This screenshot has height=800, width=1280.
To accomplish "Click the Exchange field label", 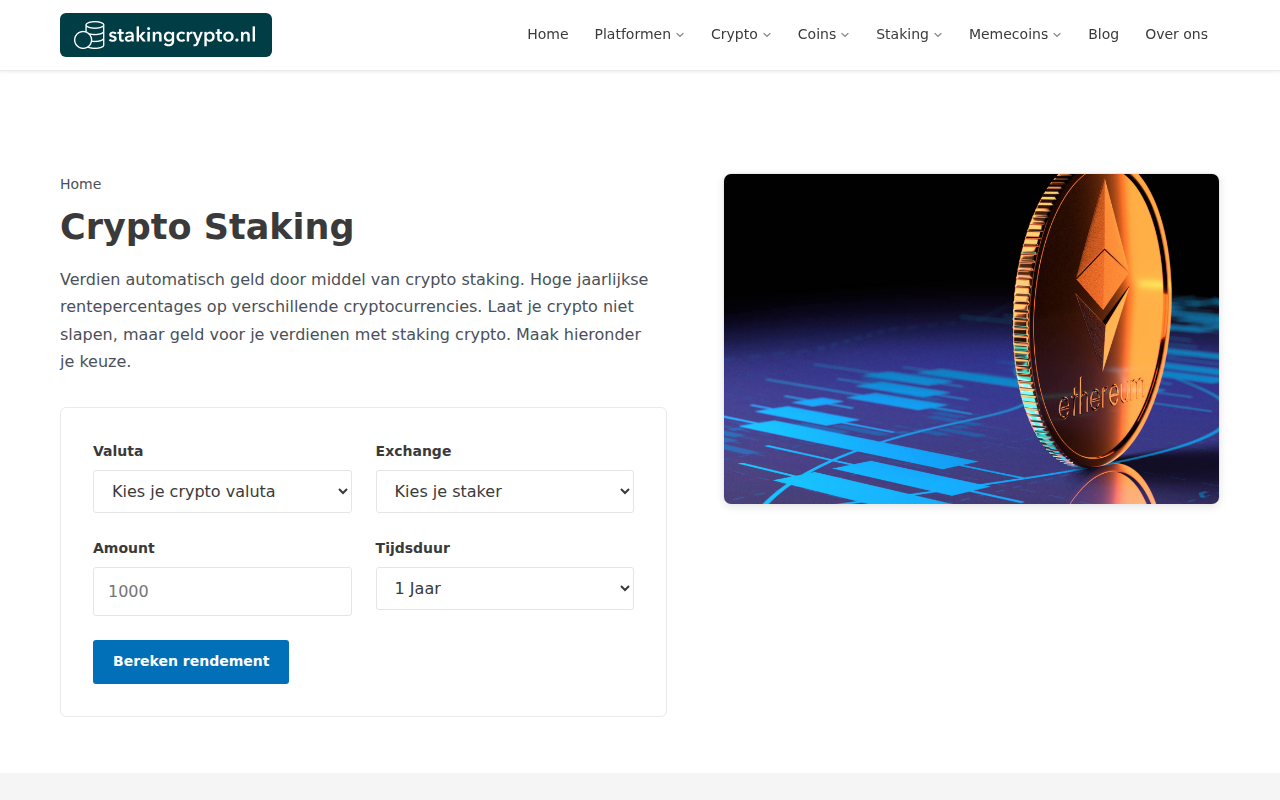I will 414,451.
